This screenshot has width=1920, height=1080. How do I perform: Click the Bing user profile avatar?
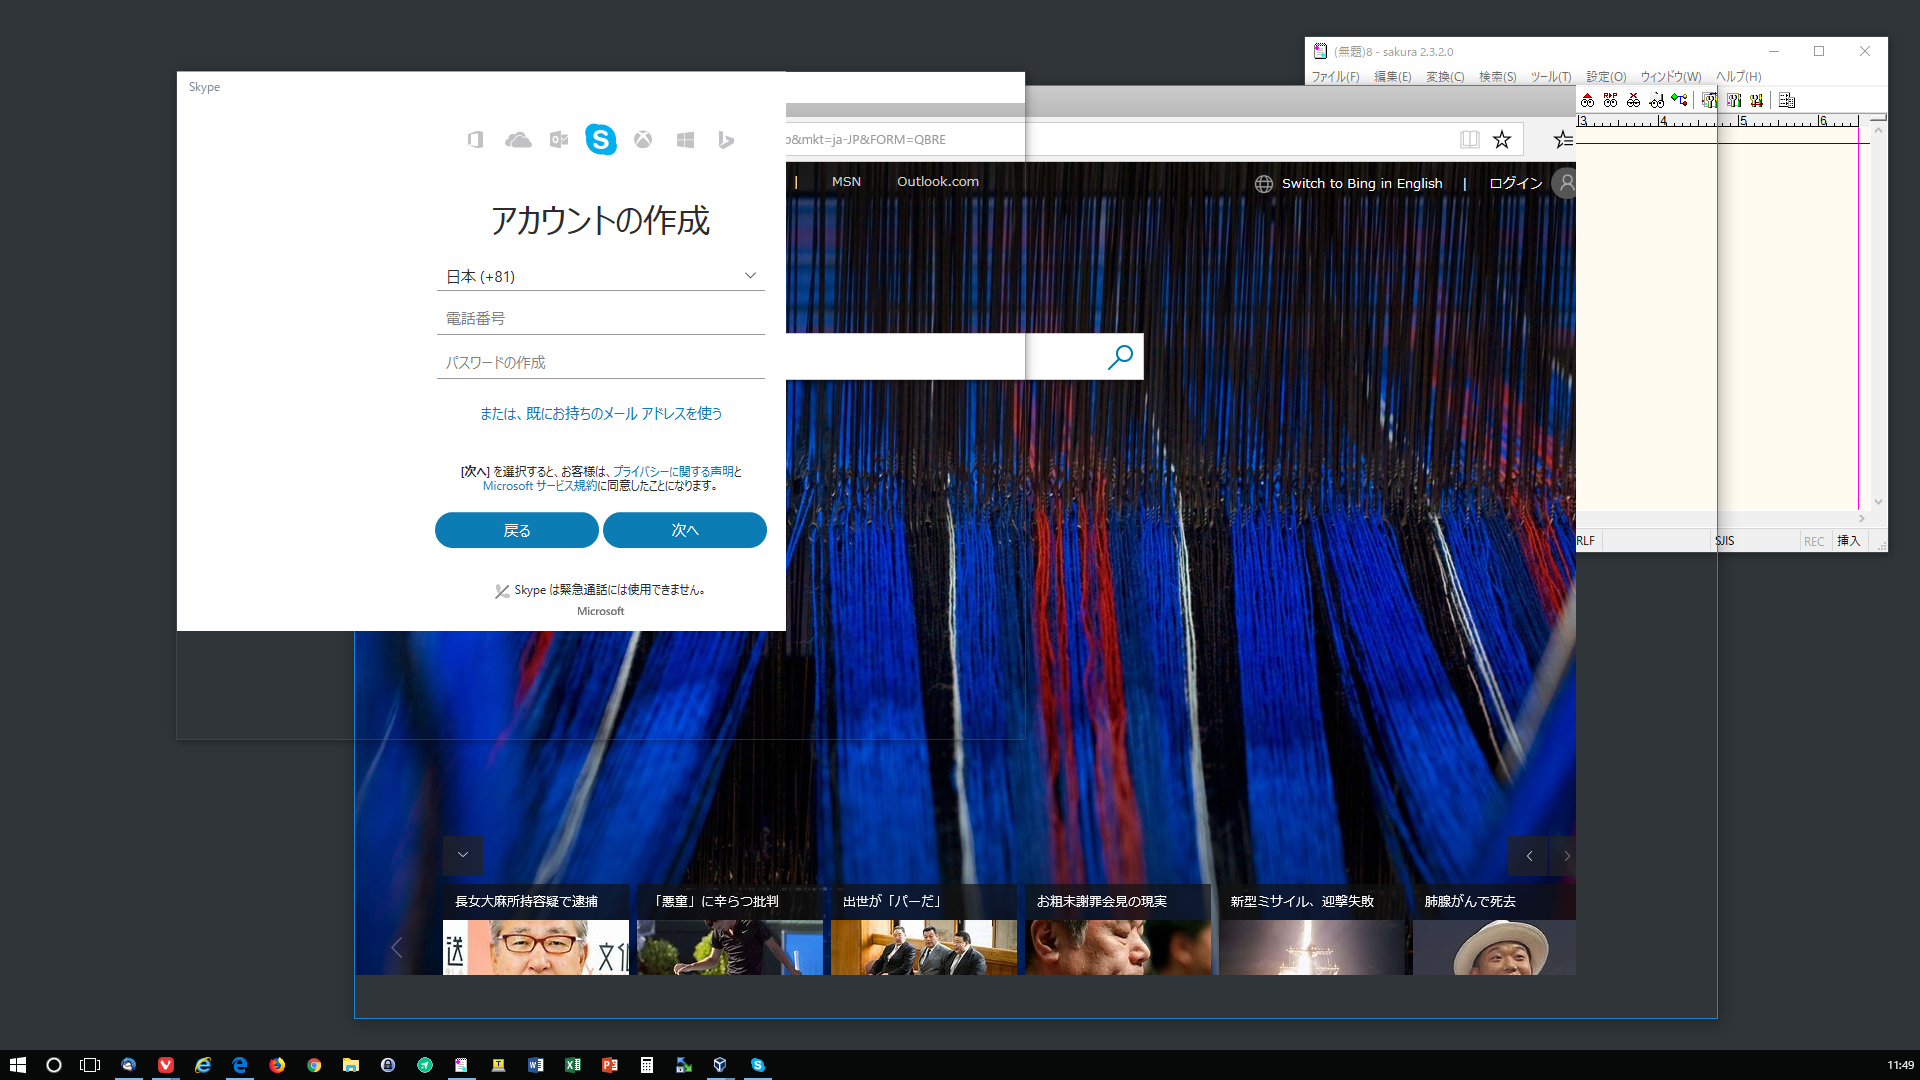point(1566,183)
